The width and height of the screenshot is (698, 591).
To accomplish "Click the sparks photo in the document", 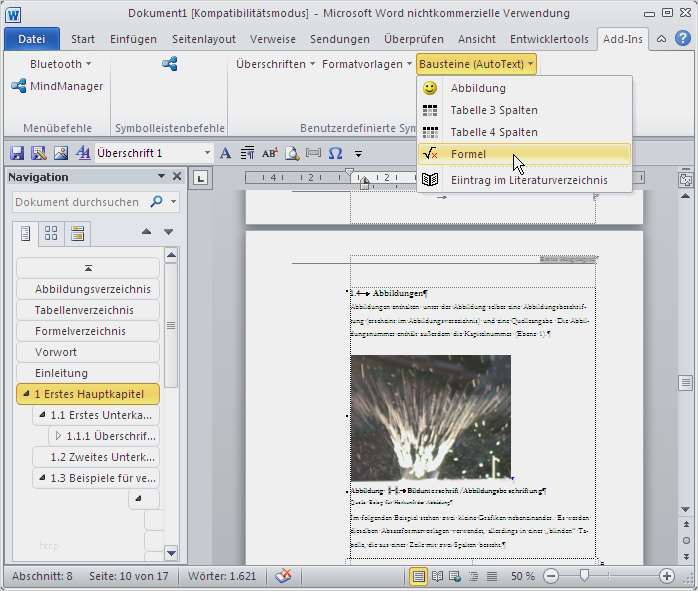I will (x=430, y=418).
